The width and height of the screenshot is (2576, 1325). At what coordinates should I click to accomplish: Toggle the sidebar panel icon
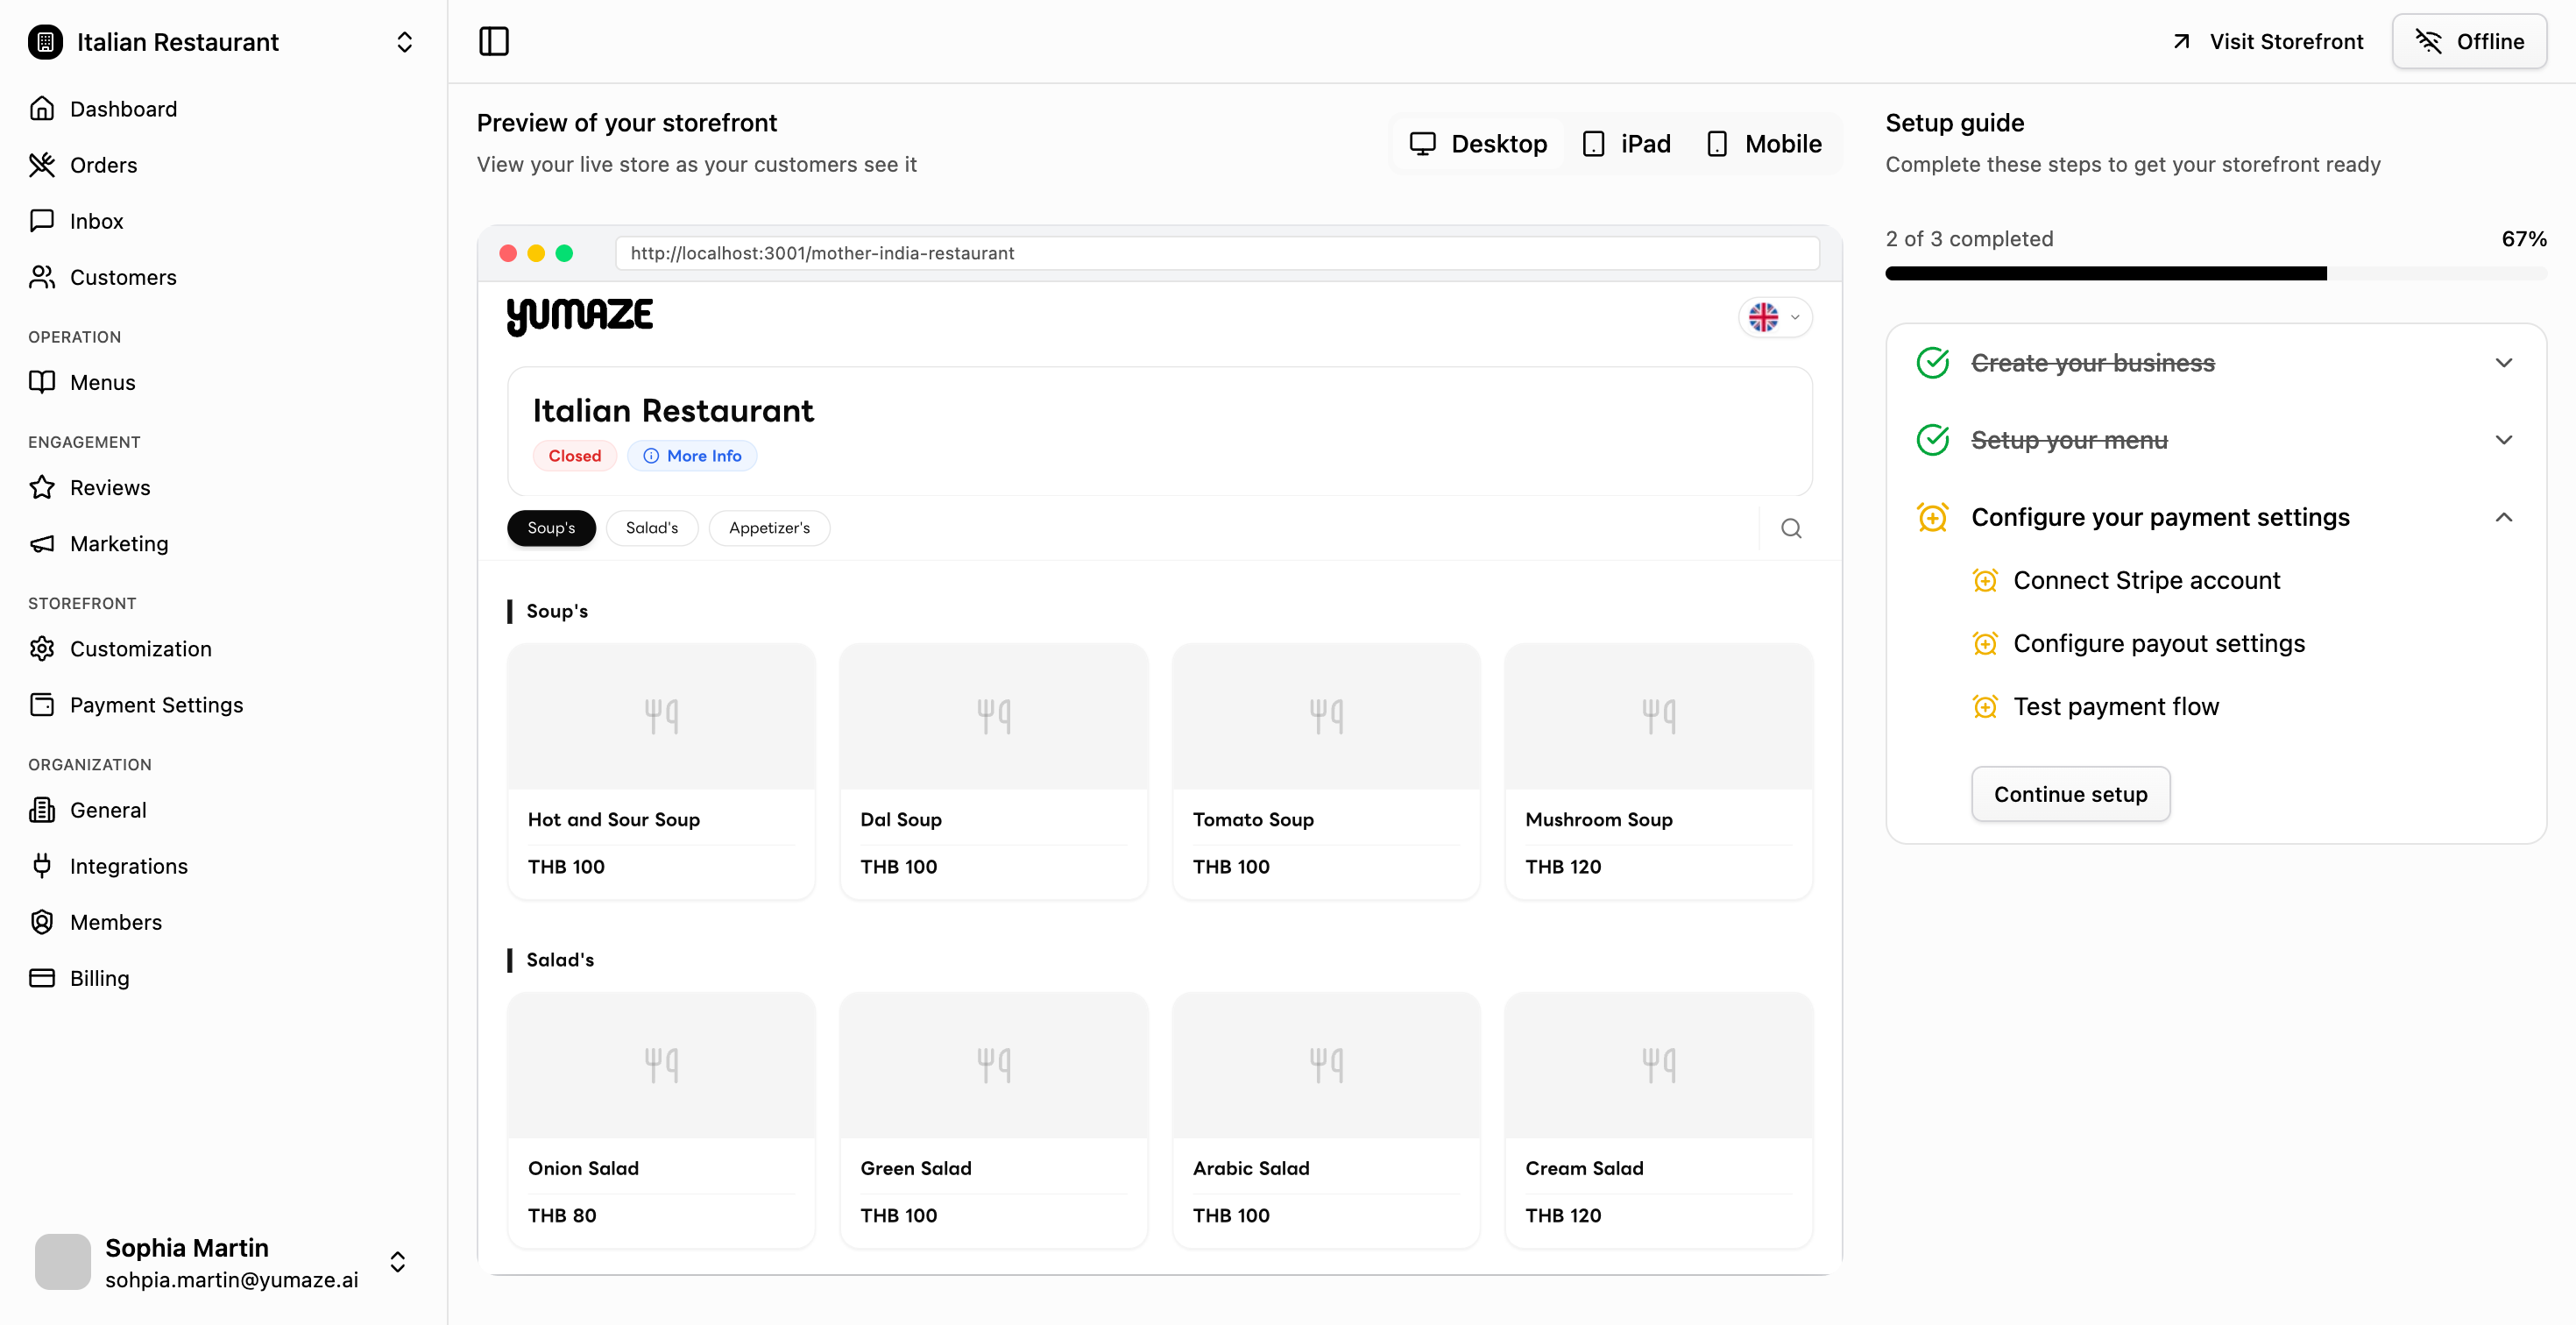494,41
